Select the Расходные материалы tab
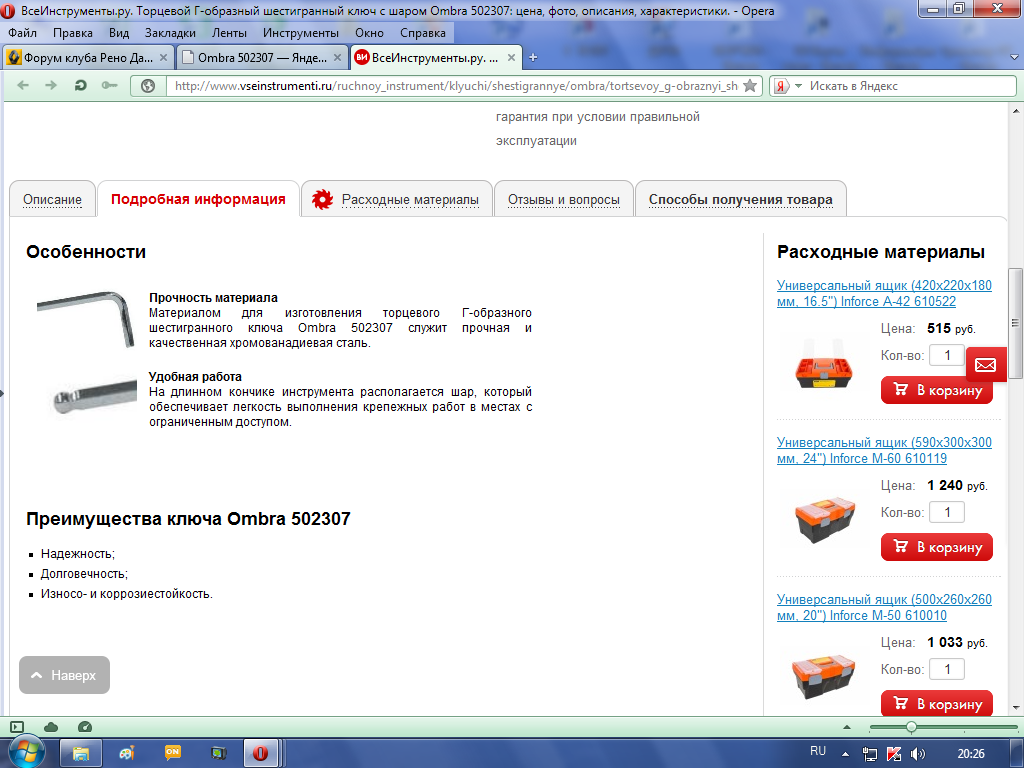 [x=396, y=199]
